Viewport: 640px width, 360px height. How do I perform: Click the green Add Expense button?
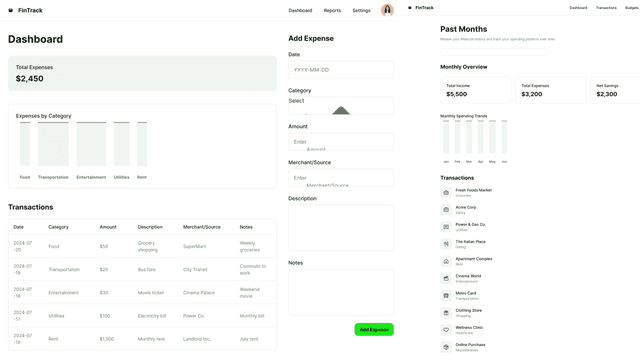point(374,329)
